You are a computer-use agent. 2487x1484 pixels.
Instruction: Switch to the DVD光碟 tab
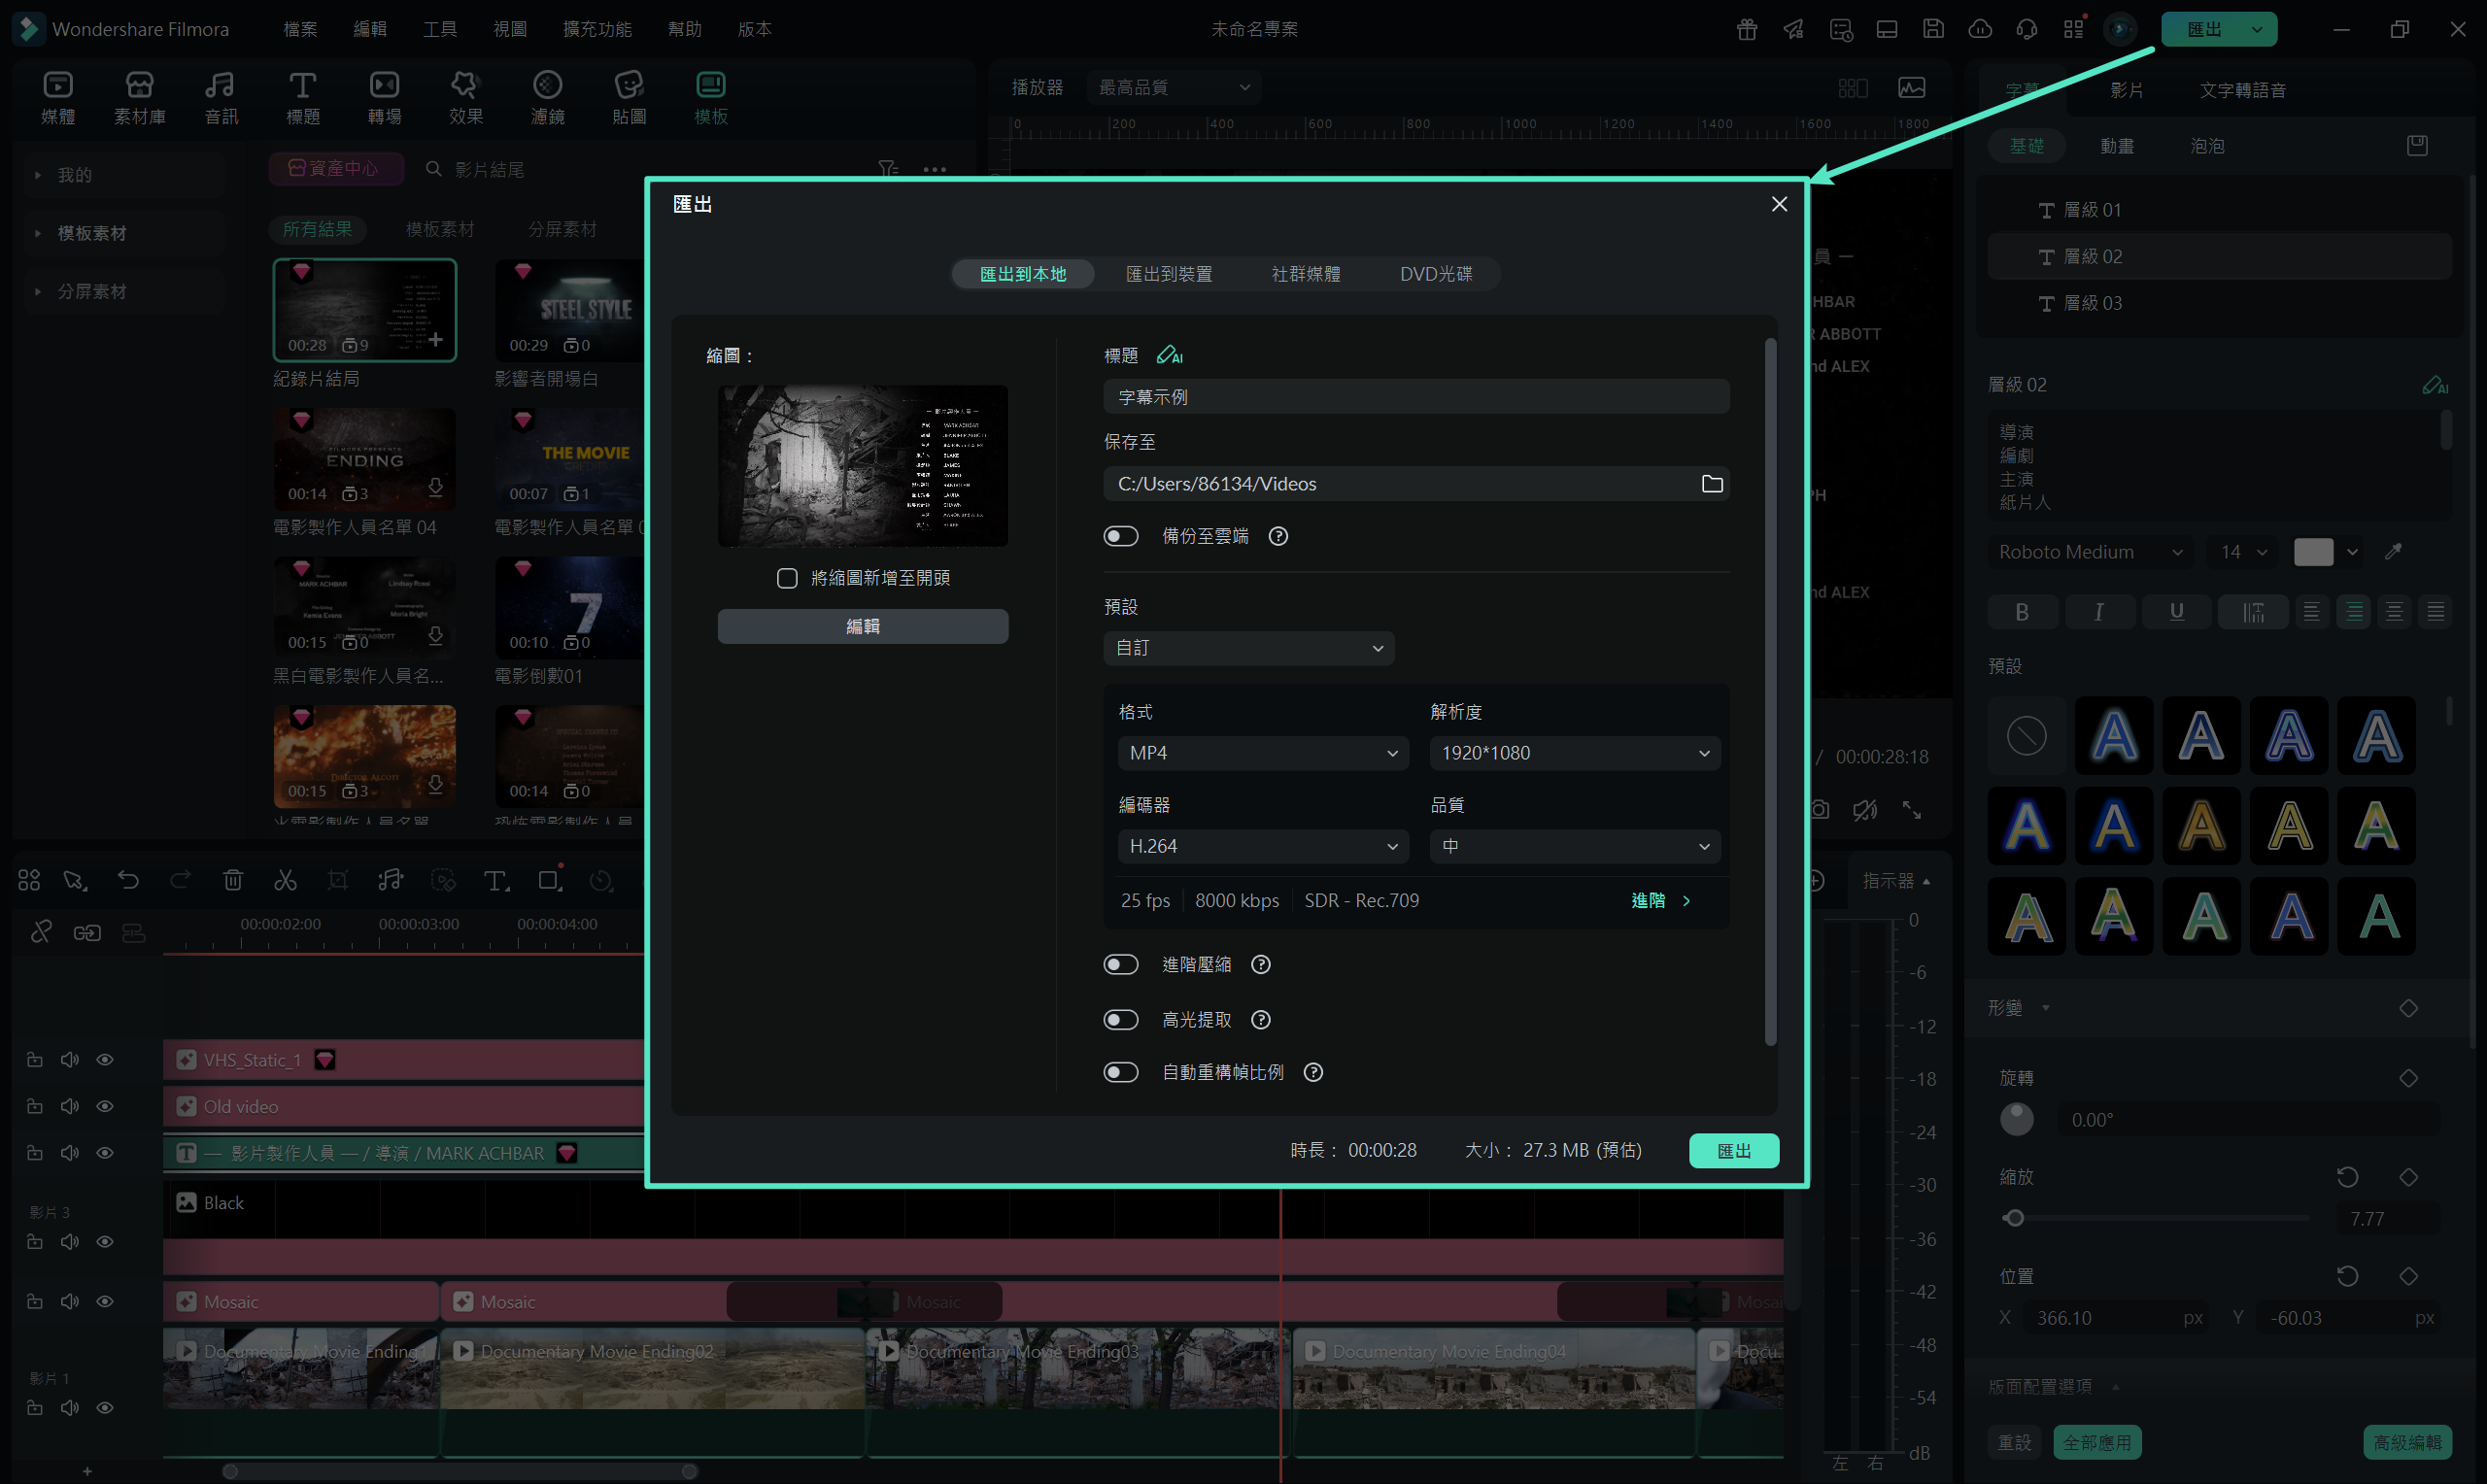click(1435, 274)
